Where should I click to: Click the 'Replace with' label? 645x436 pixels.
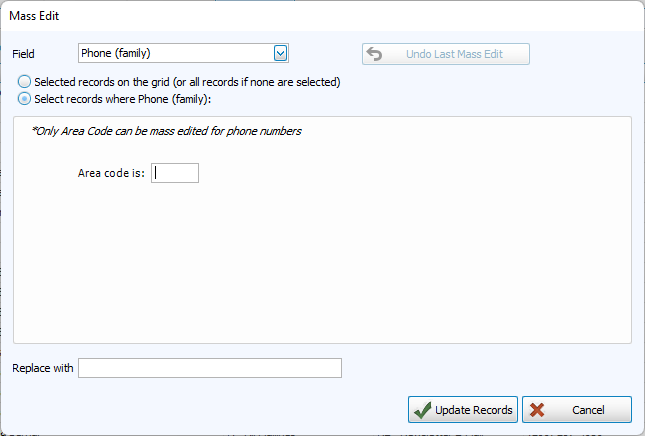(43, 368)
